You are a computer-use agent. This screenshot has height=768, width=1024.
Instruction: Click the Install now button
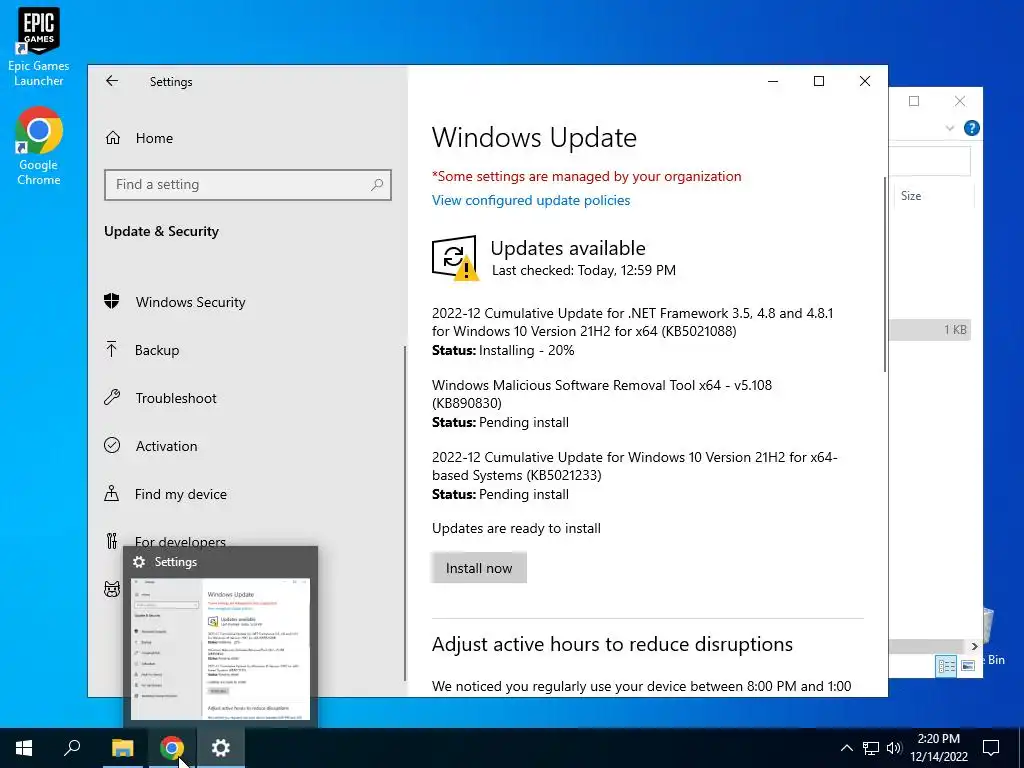pyautogui.click(x=479, y=568)
